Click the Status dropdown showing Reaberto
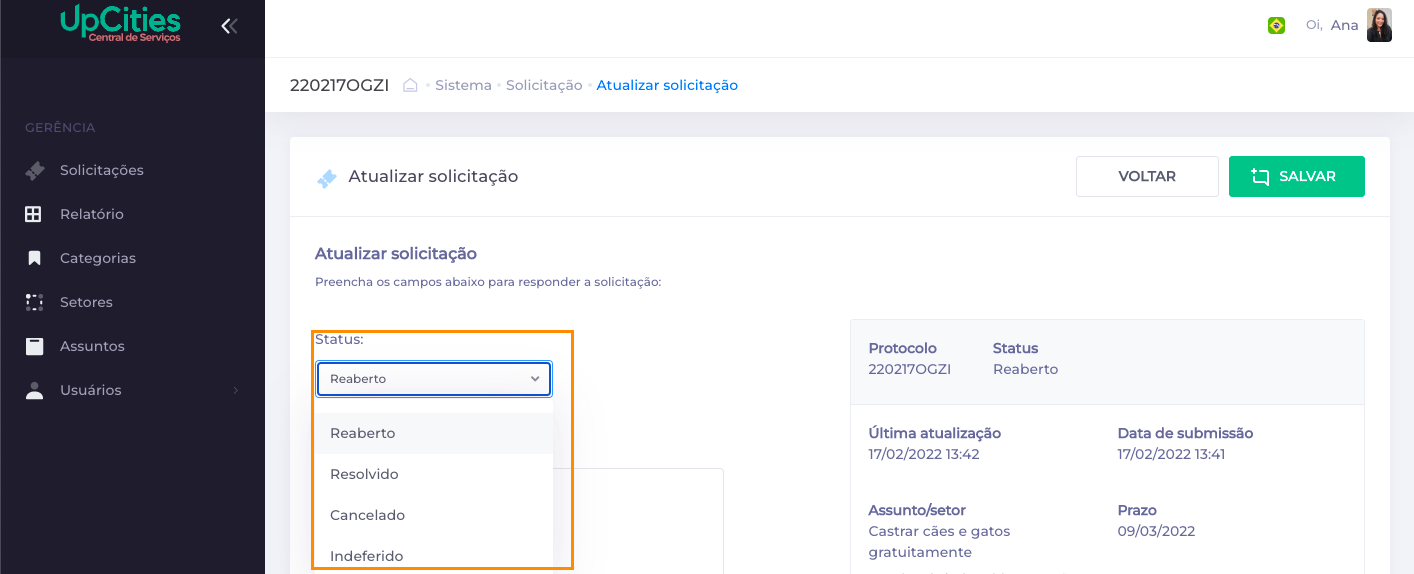 pyautogui.click(x=434, y=379)
